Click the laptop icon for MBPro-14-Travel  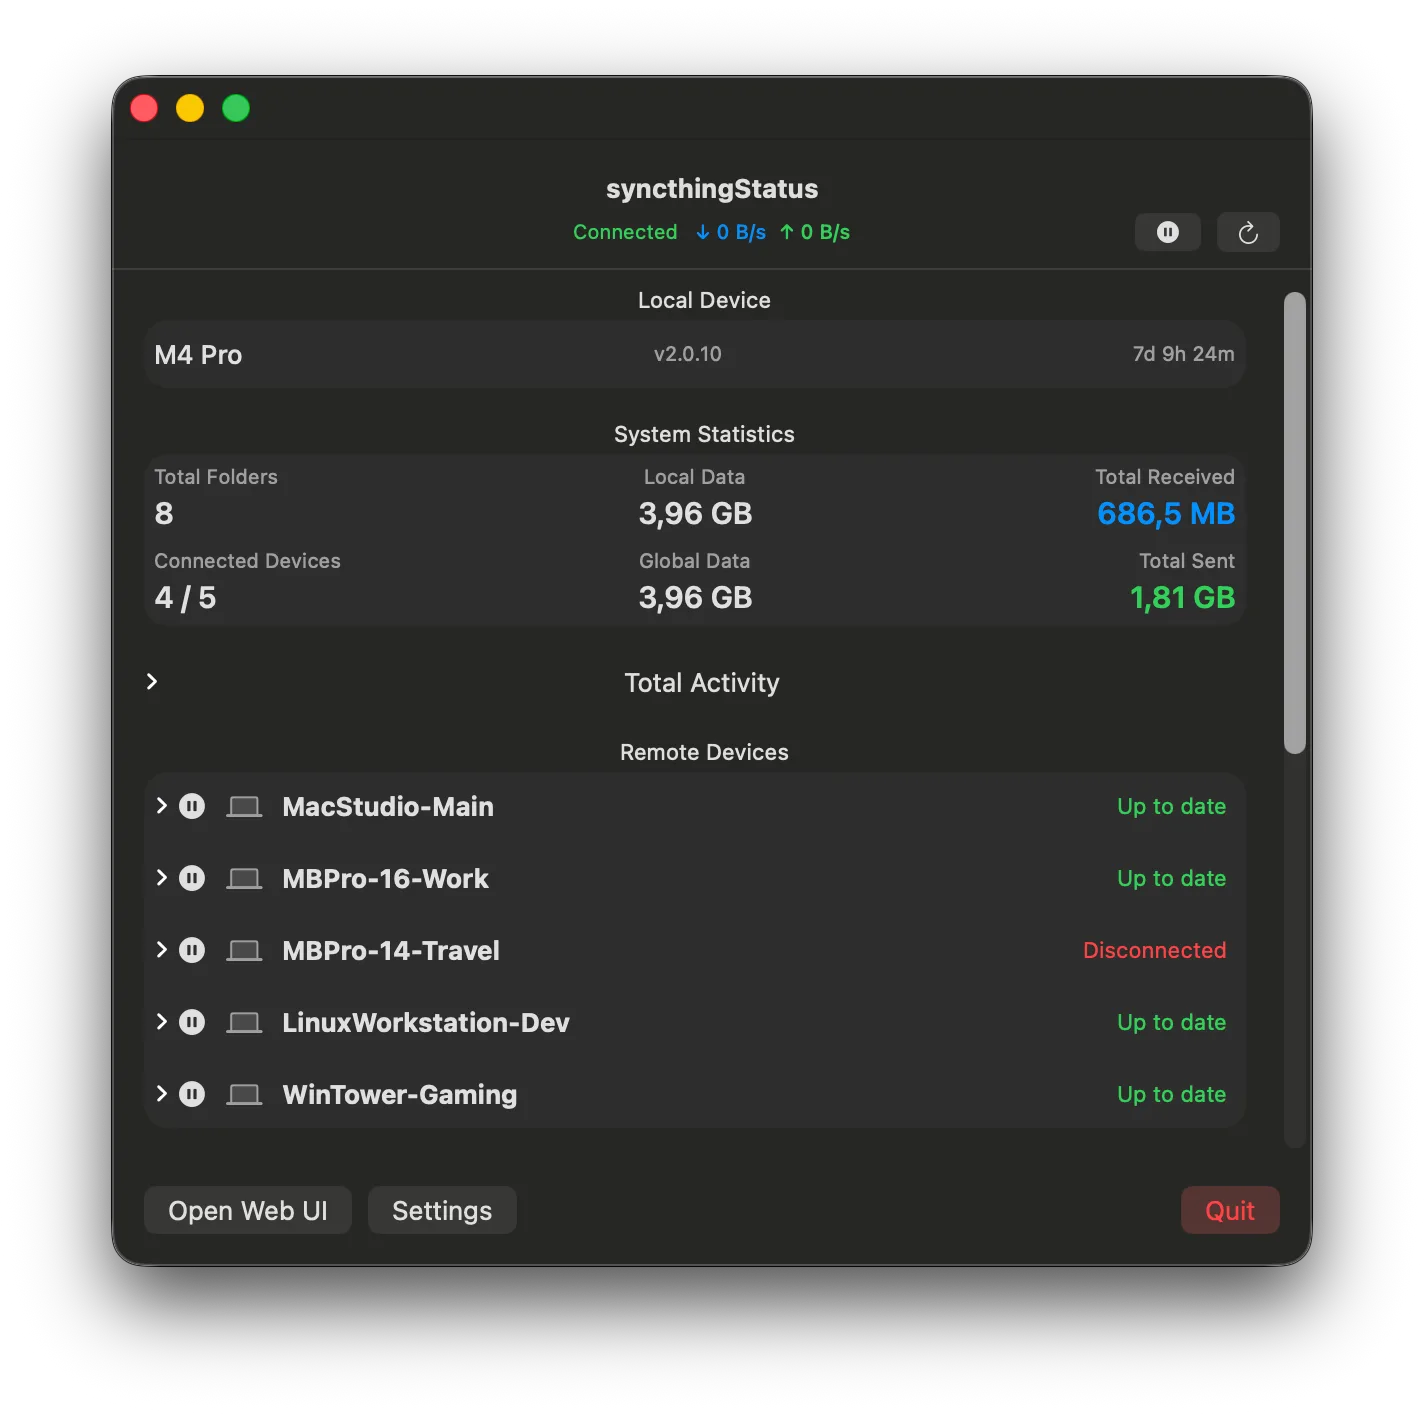click(244, 950)
